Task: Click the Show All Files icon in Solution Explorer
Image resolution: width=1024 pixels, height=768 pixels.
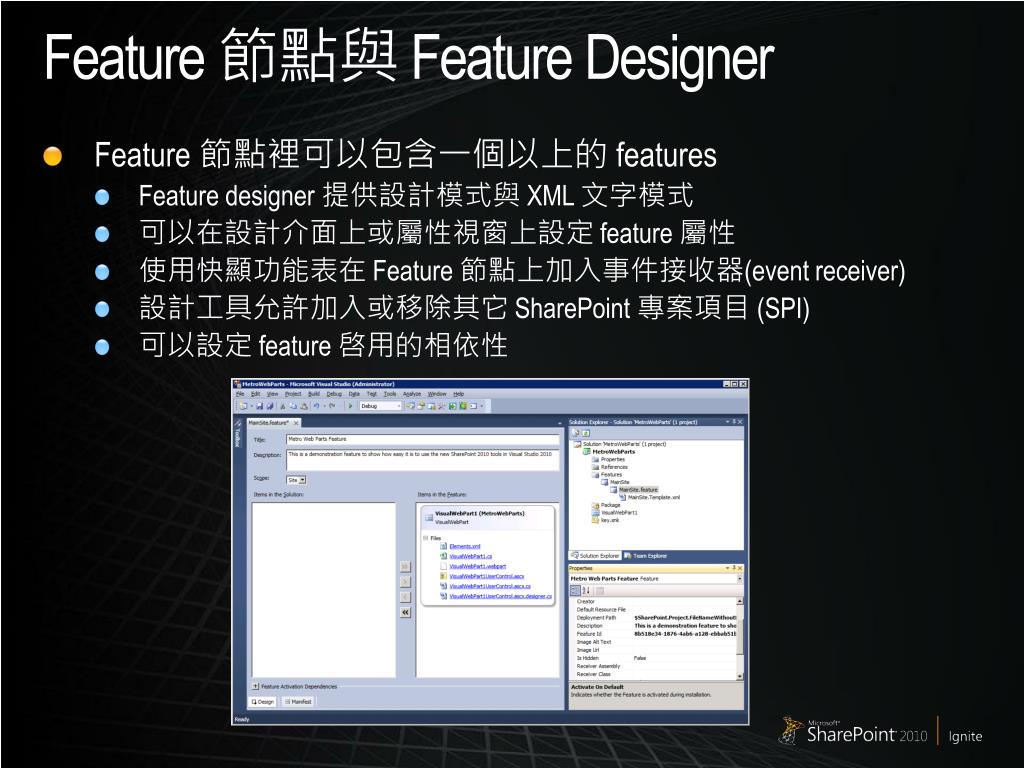Action: [586, 433]
